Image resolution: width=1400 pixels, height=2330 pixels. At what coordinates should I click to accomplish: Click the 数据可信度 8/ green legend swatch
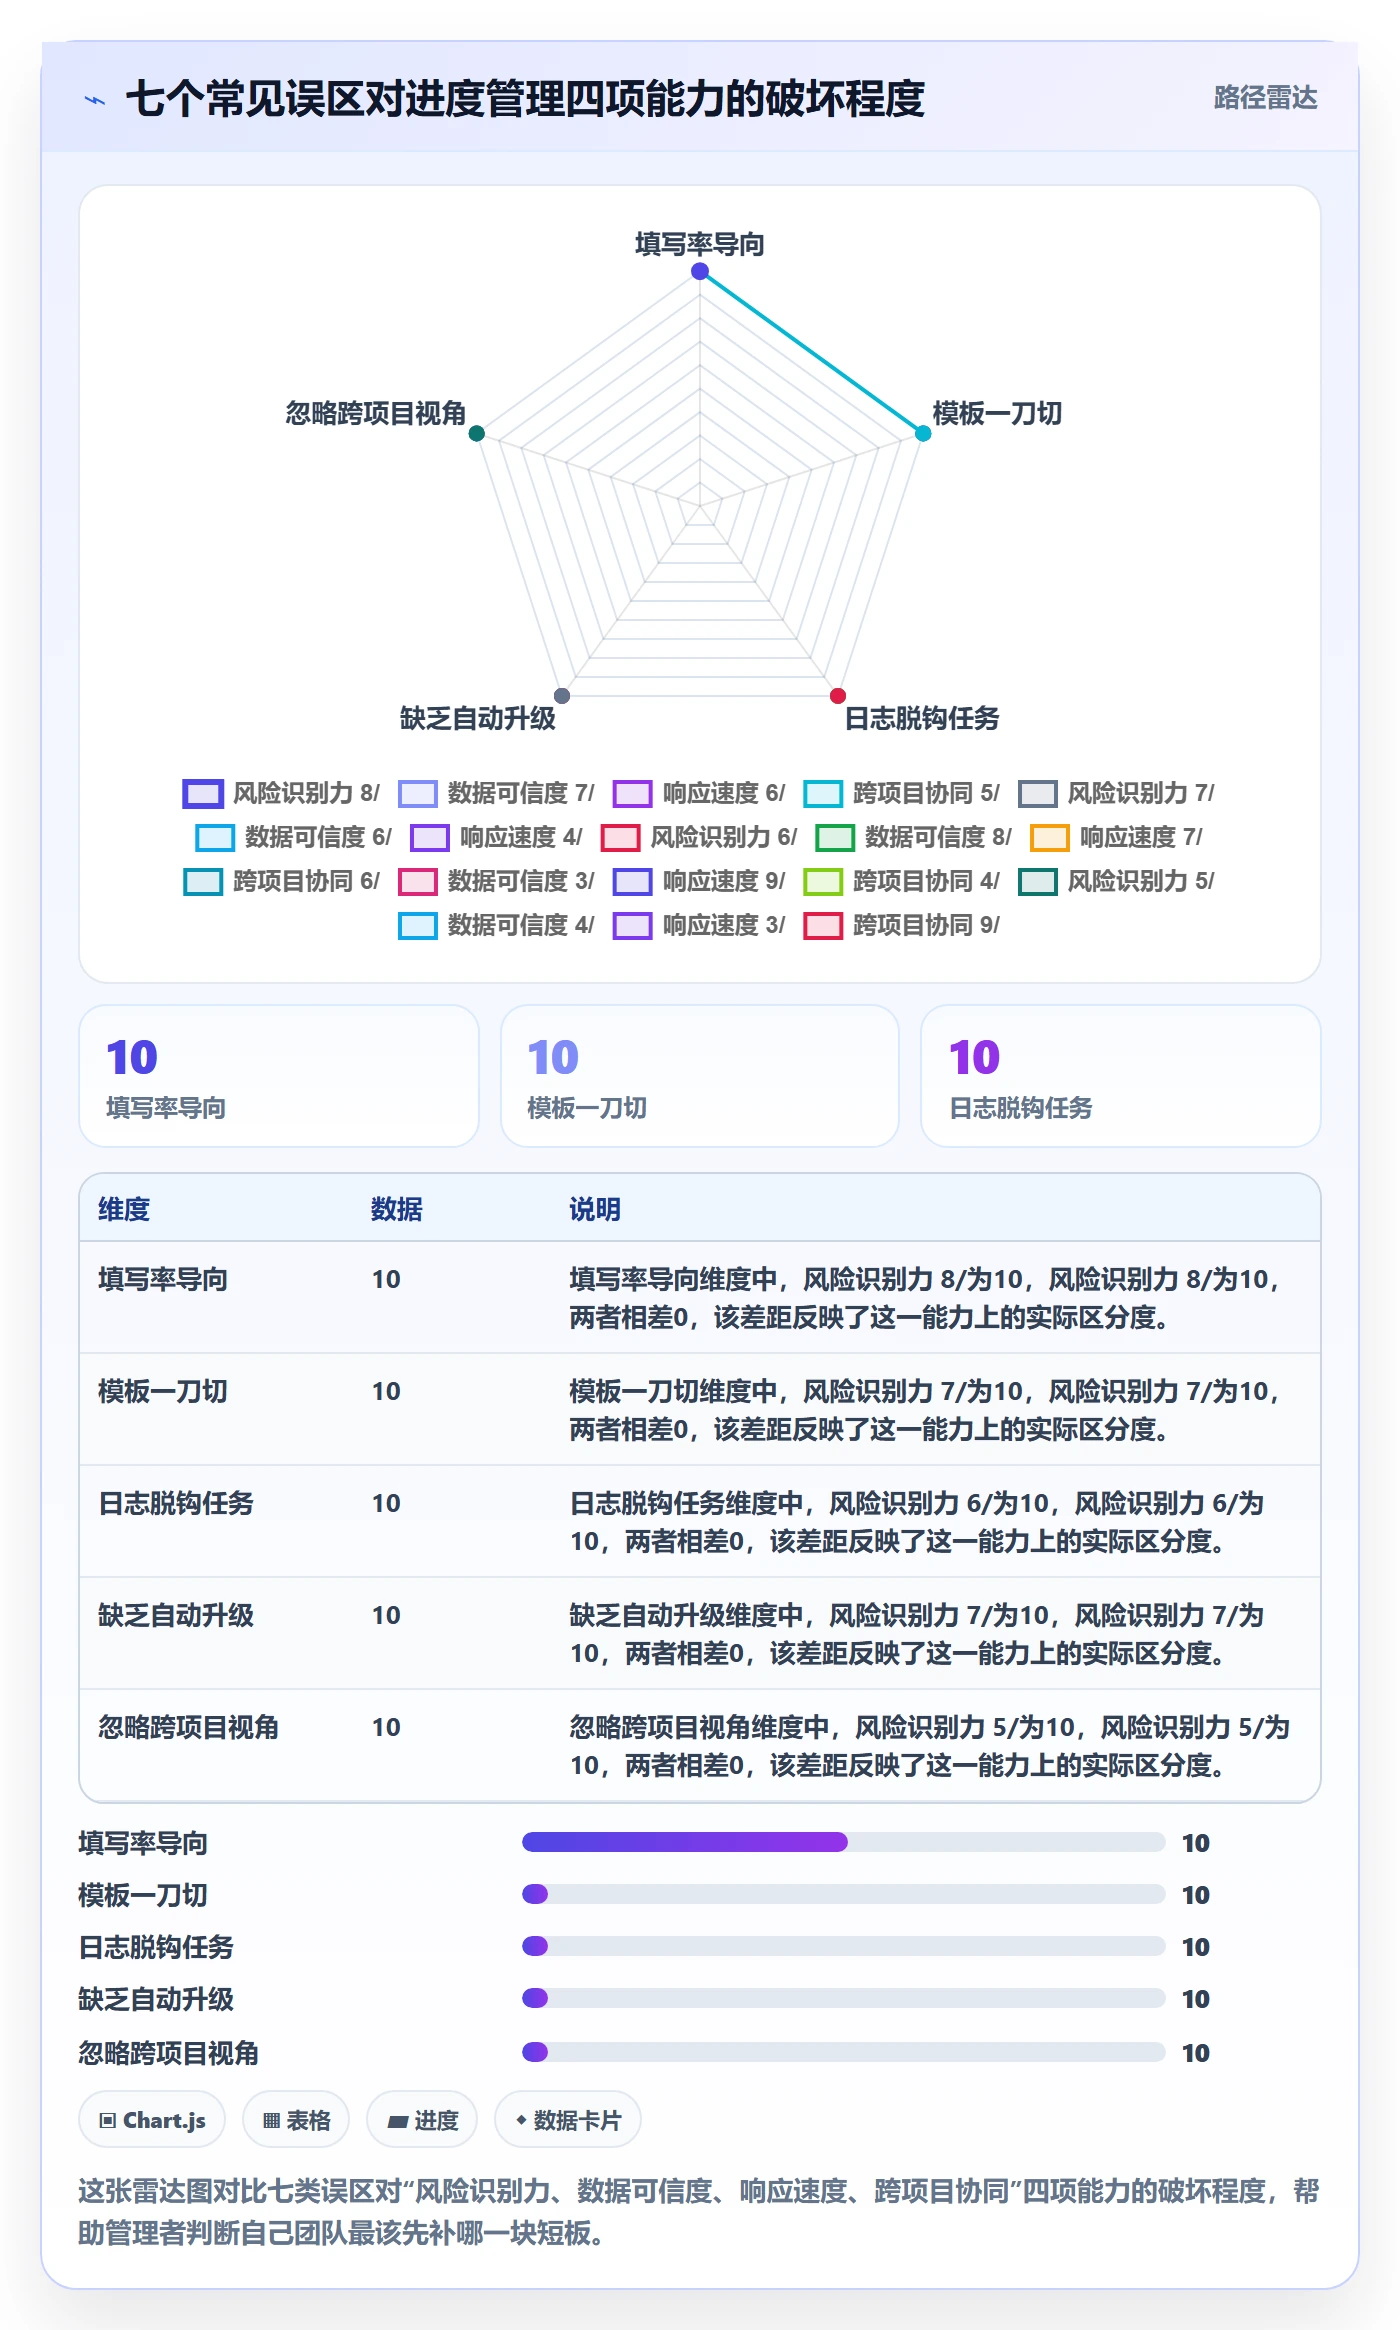[x=835, y=837]
